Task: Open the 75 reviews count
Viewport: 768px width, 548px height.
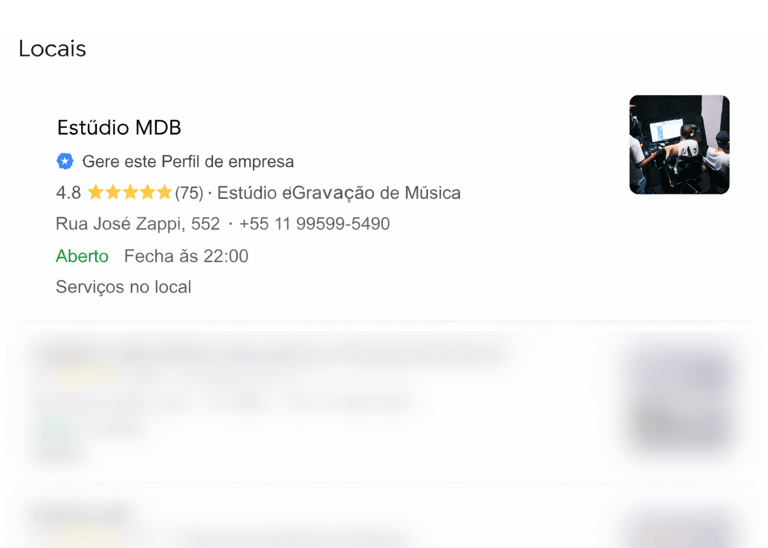Action: pos(189,193)
